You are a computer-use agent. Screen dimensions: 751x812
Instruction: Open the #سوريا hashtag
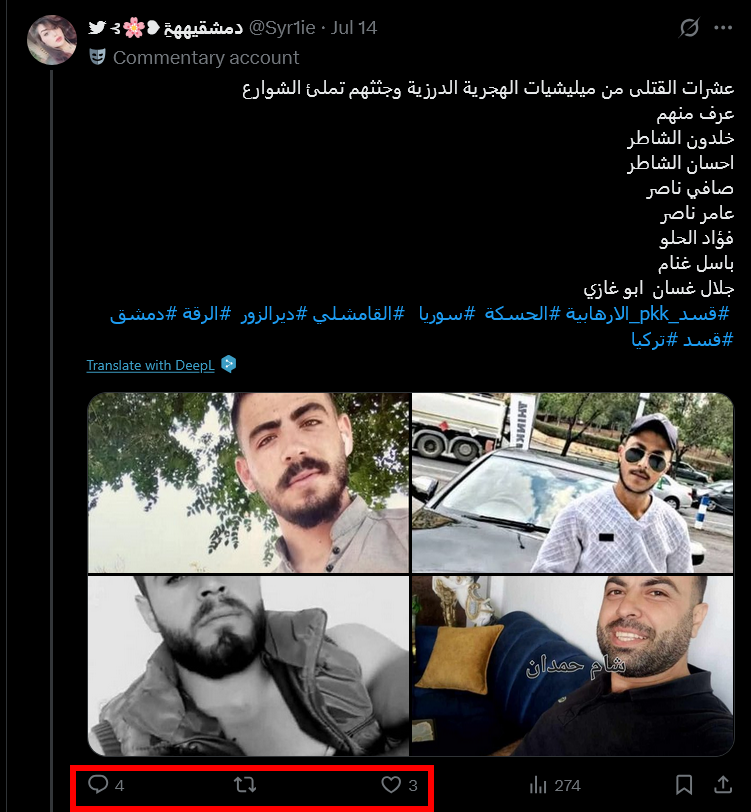[x=446, y=313]
